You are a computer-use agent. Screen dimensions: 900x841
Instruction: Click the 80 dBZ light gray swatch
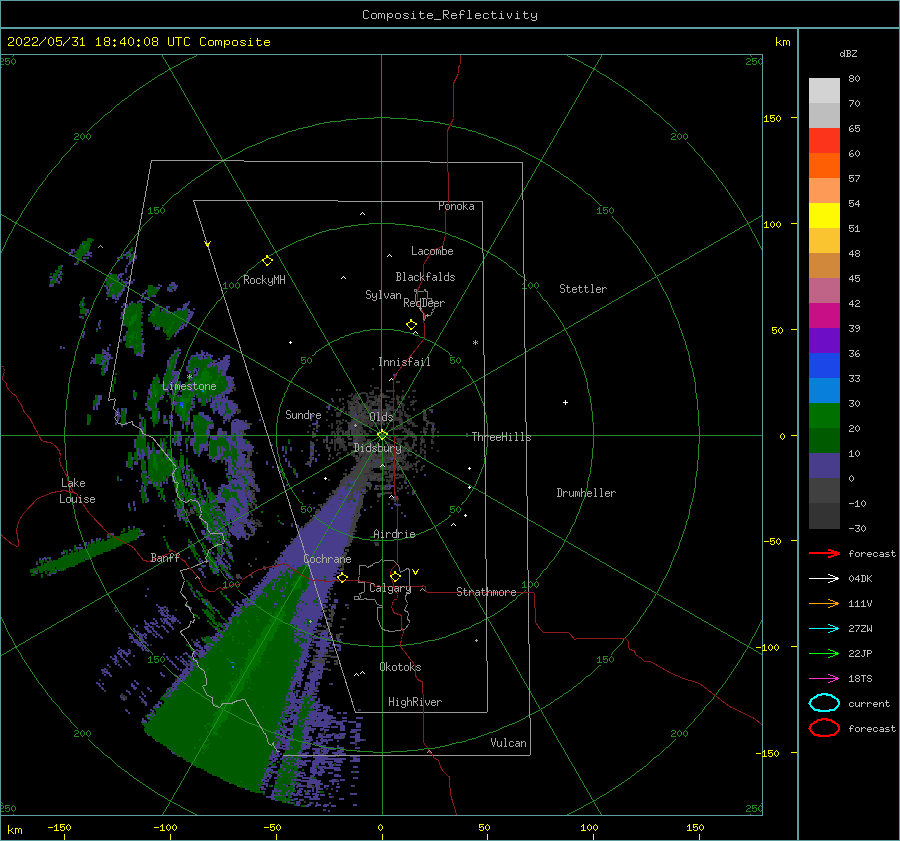824,90
